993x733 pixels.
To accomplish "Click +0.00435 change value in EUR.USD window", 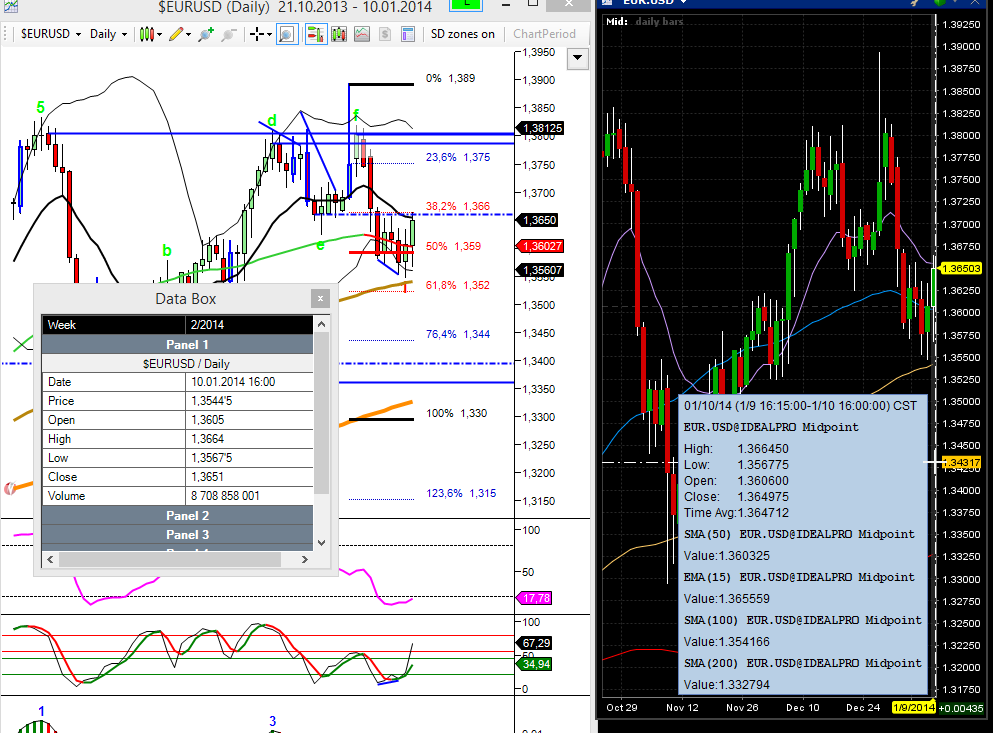I will coord(961,708).
